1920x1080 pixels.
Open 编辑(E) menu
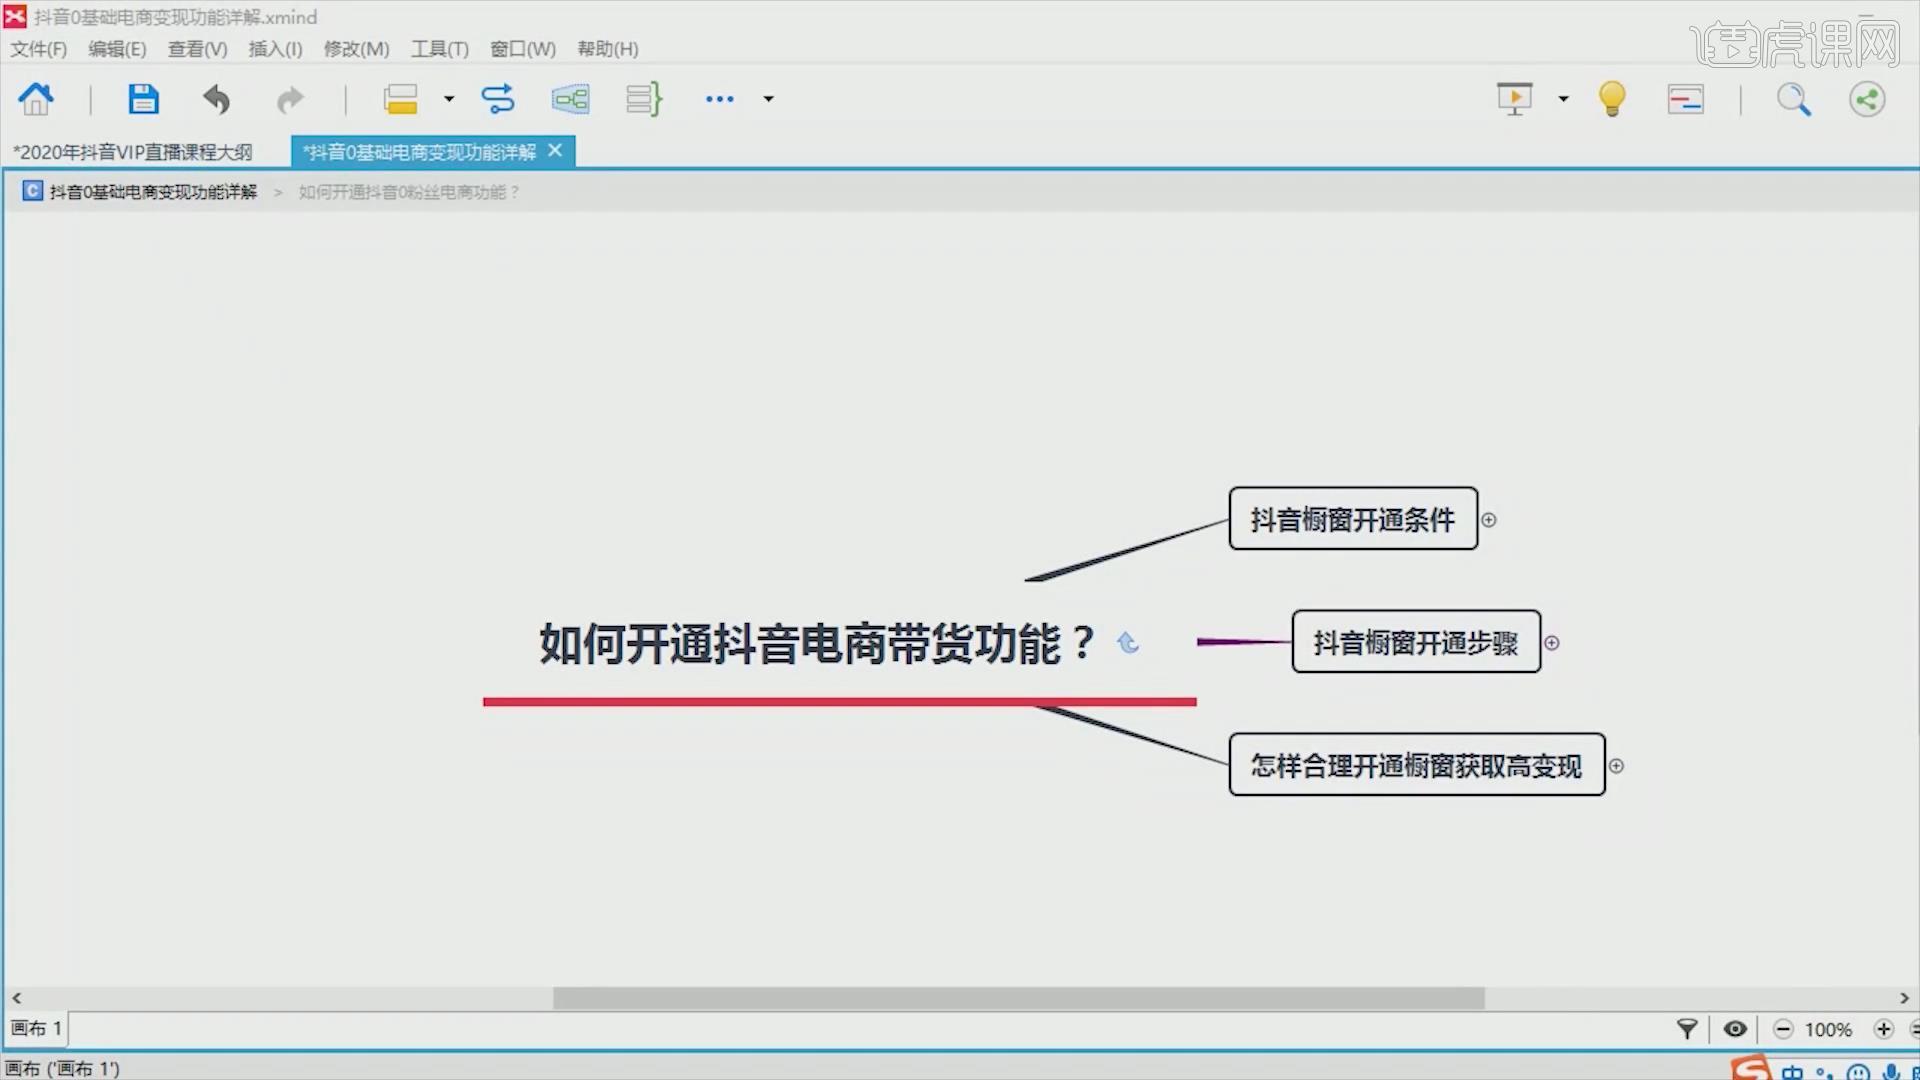pyautogui.click(x=117, y=49)
